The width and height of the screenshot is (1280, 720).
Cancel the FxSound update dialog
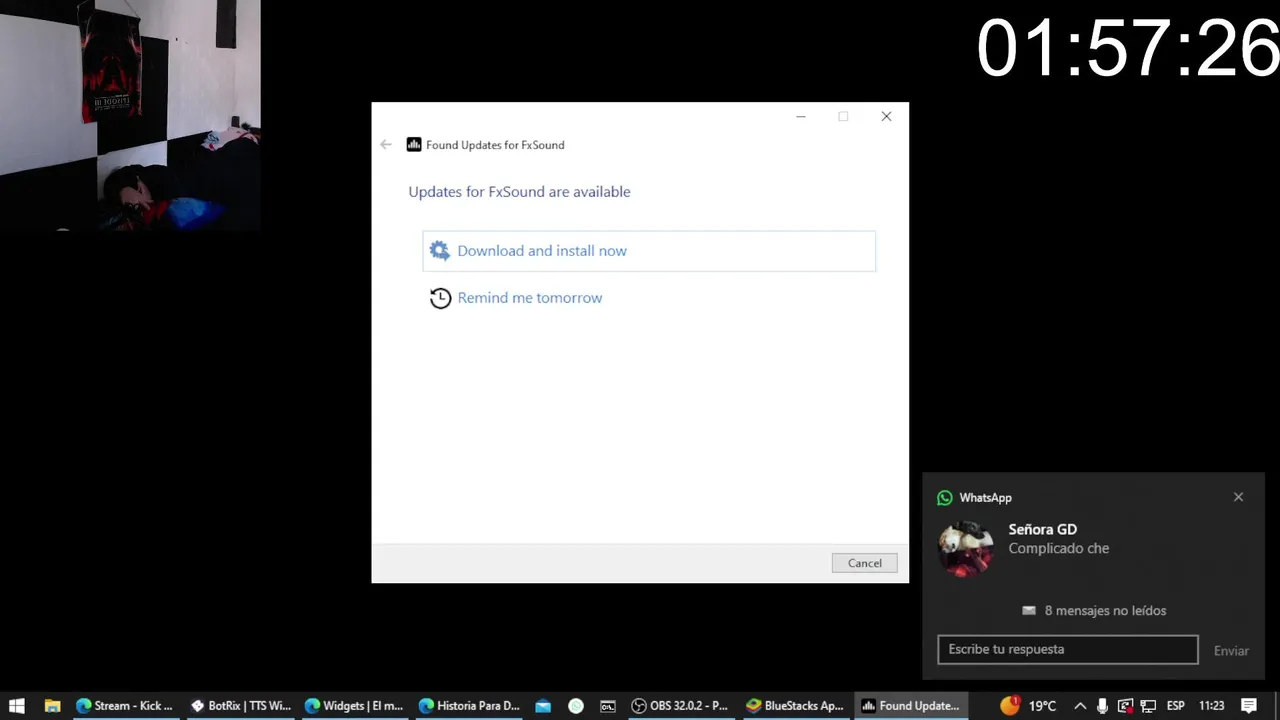[864, 563]
